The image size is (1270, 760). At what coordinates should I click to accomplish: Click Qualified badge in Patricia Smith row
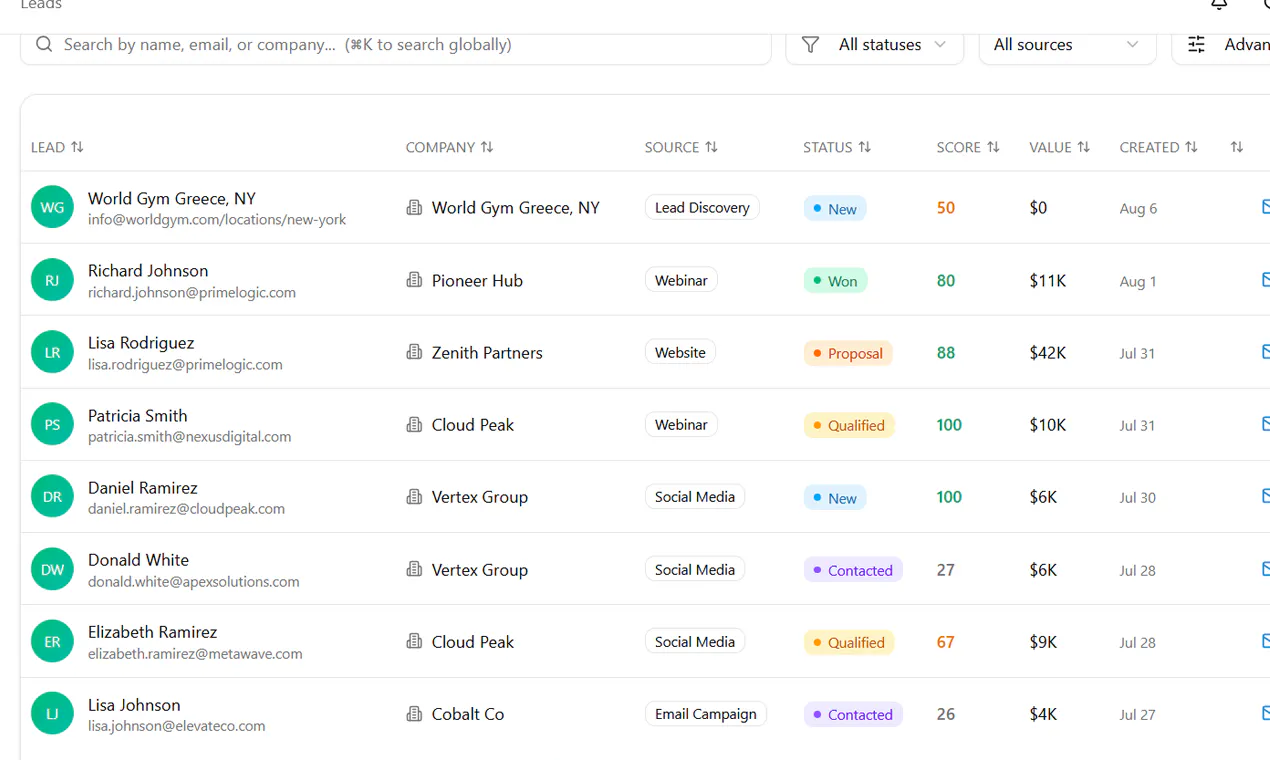(849, 425)
